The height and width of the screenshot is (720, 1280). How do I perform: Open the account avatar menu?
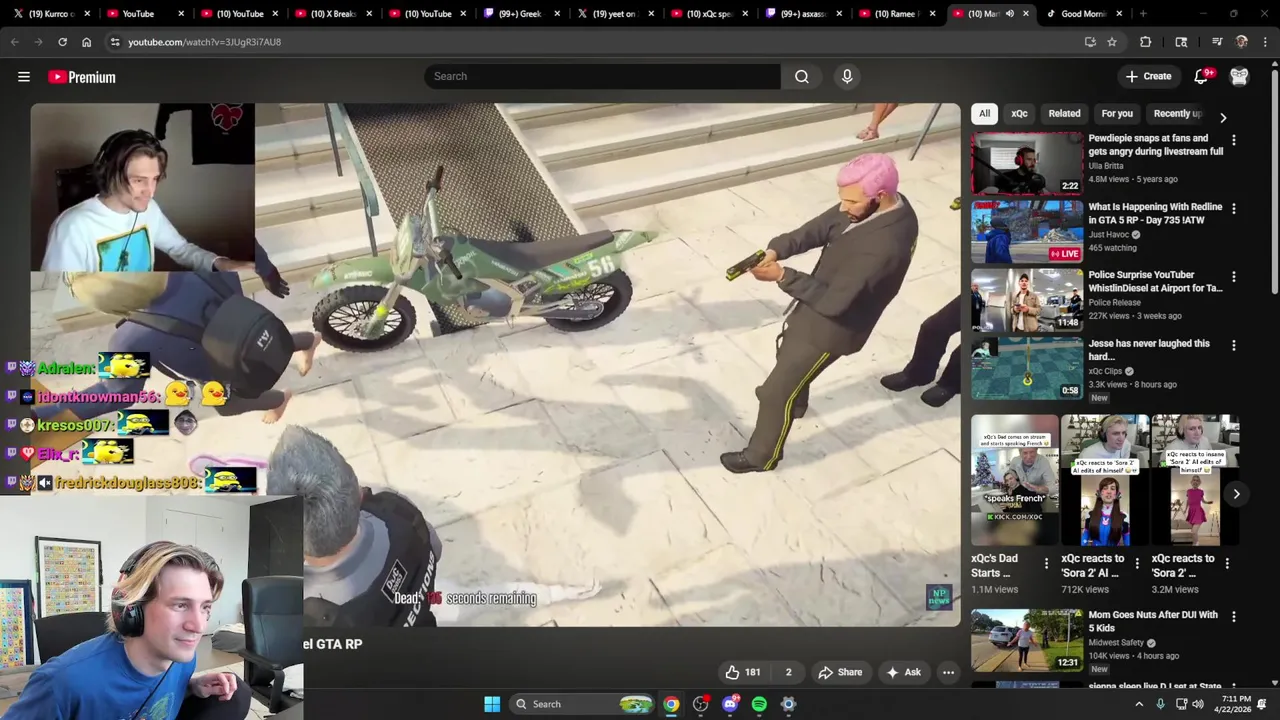(1239, 77)
